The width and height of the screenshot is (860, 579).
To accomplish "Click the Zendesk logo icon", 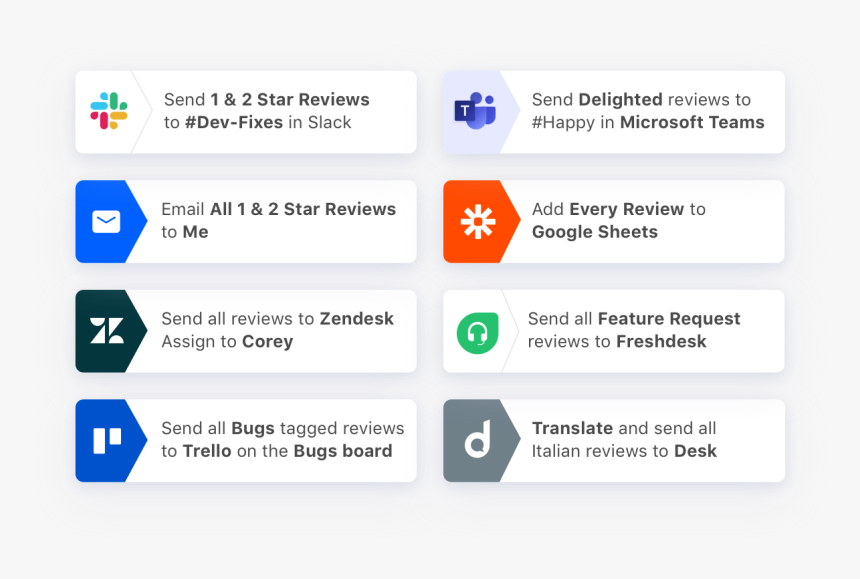I will click(107, 331).
